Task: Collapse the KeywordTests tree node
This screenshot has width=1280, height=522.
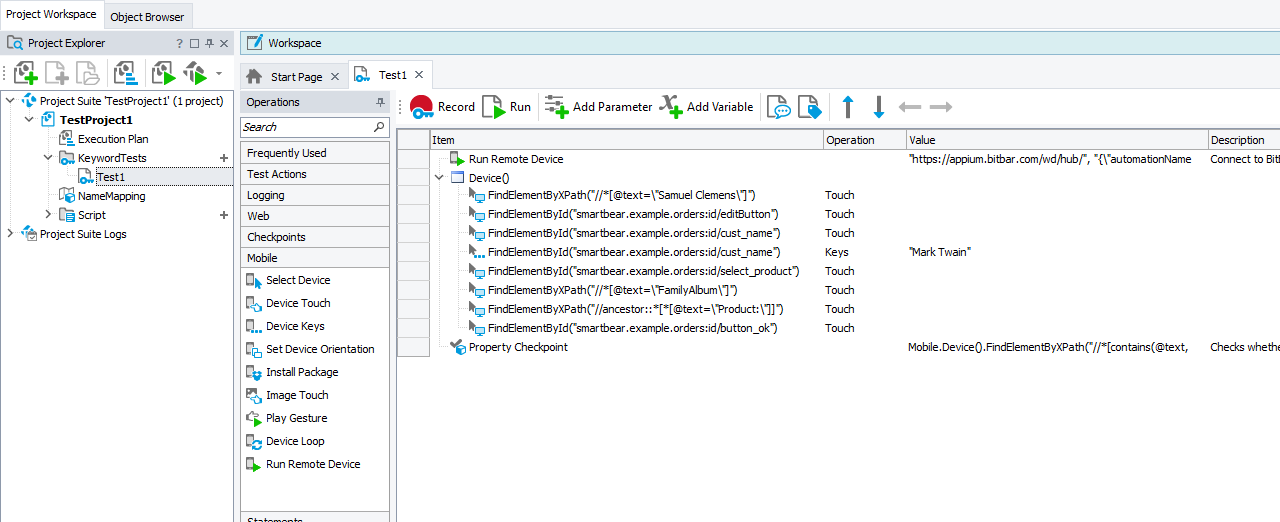Action: pyautogui.click(x=48, y=158)
